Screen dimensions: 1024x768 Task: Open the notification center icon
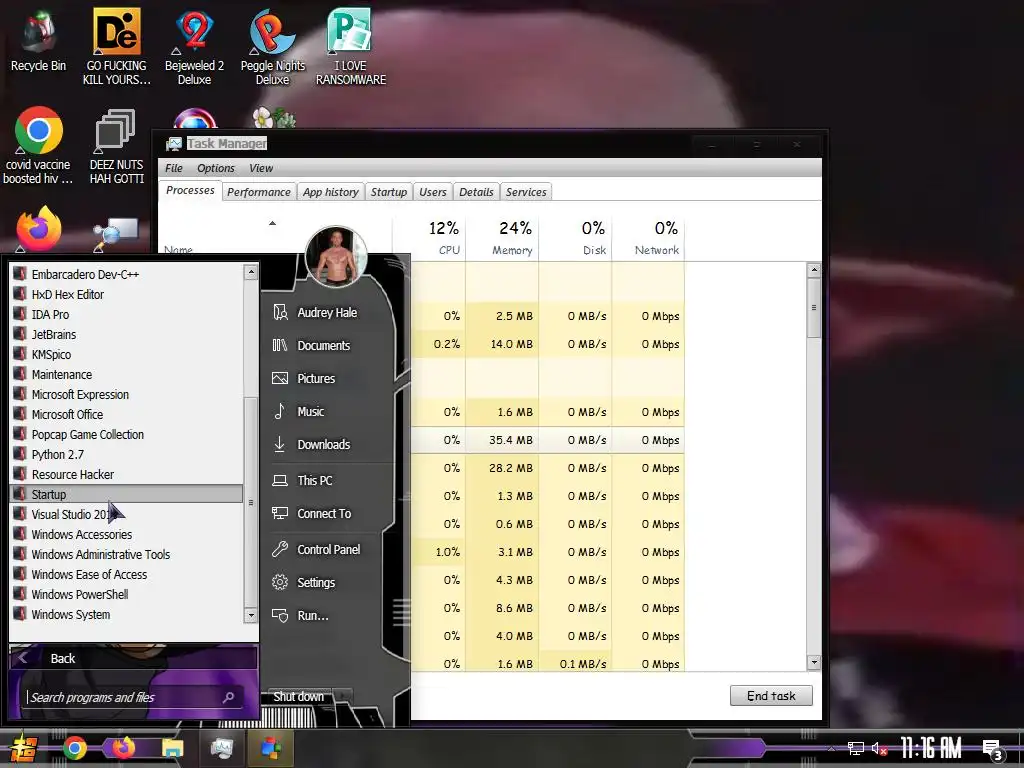coord(992,749)
